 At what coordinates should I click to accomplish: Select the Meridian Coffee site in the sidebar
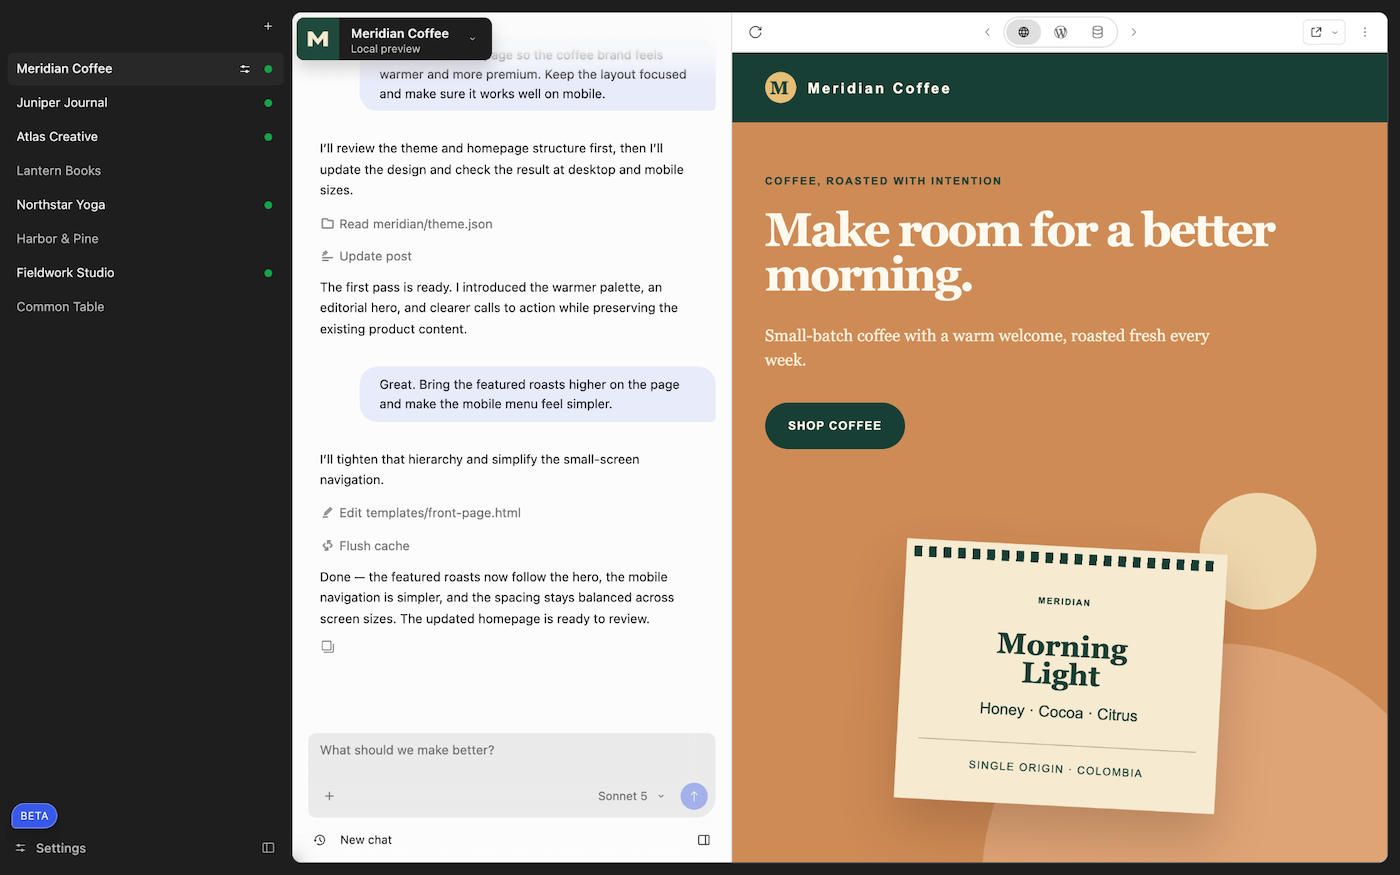point(145,69)
